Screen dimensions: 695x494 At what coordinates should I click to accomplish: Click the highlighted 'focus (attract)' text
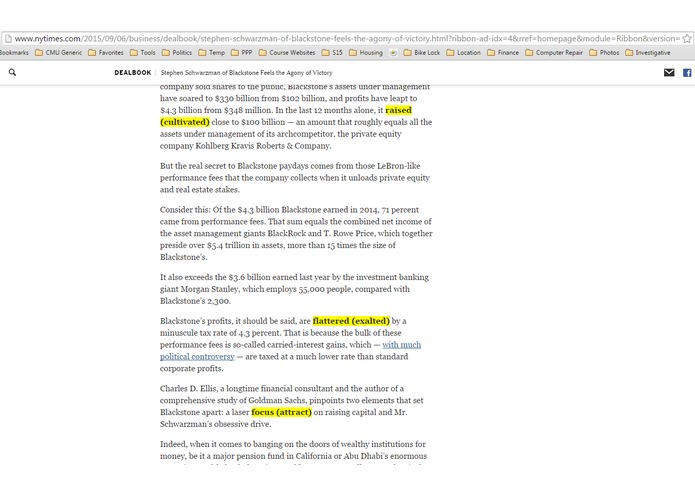tap(281, 412)
